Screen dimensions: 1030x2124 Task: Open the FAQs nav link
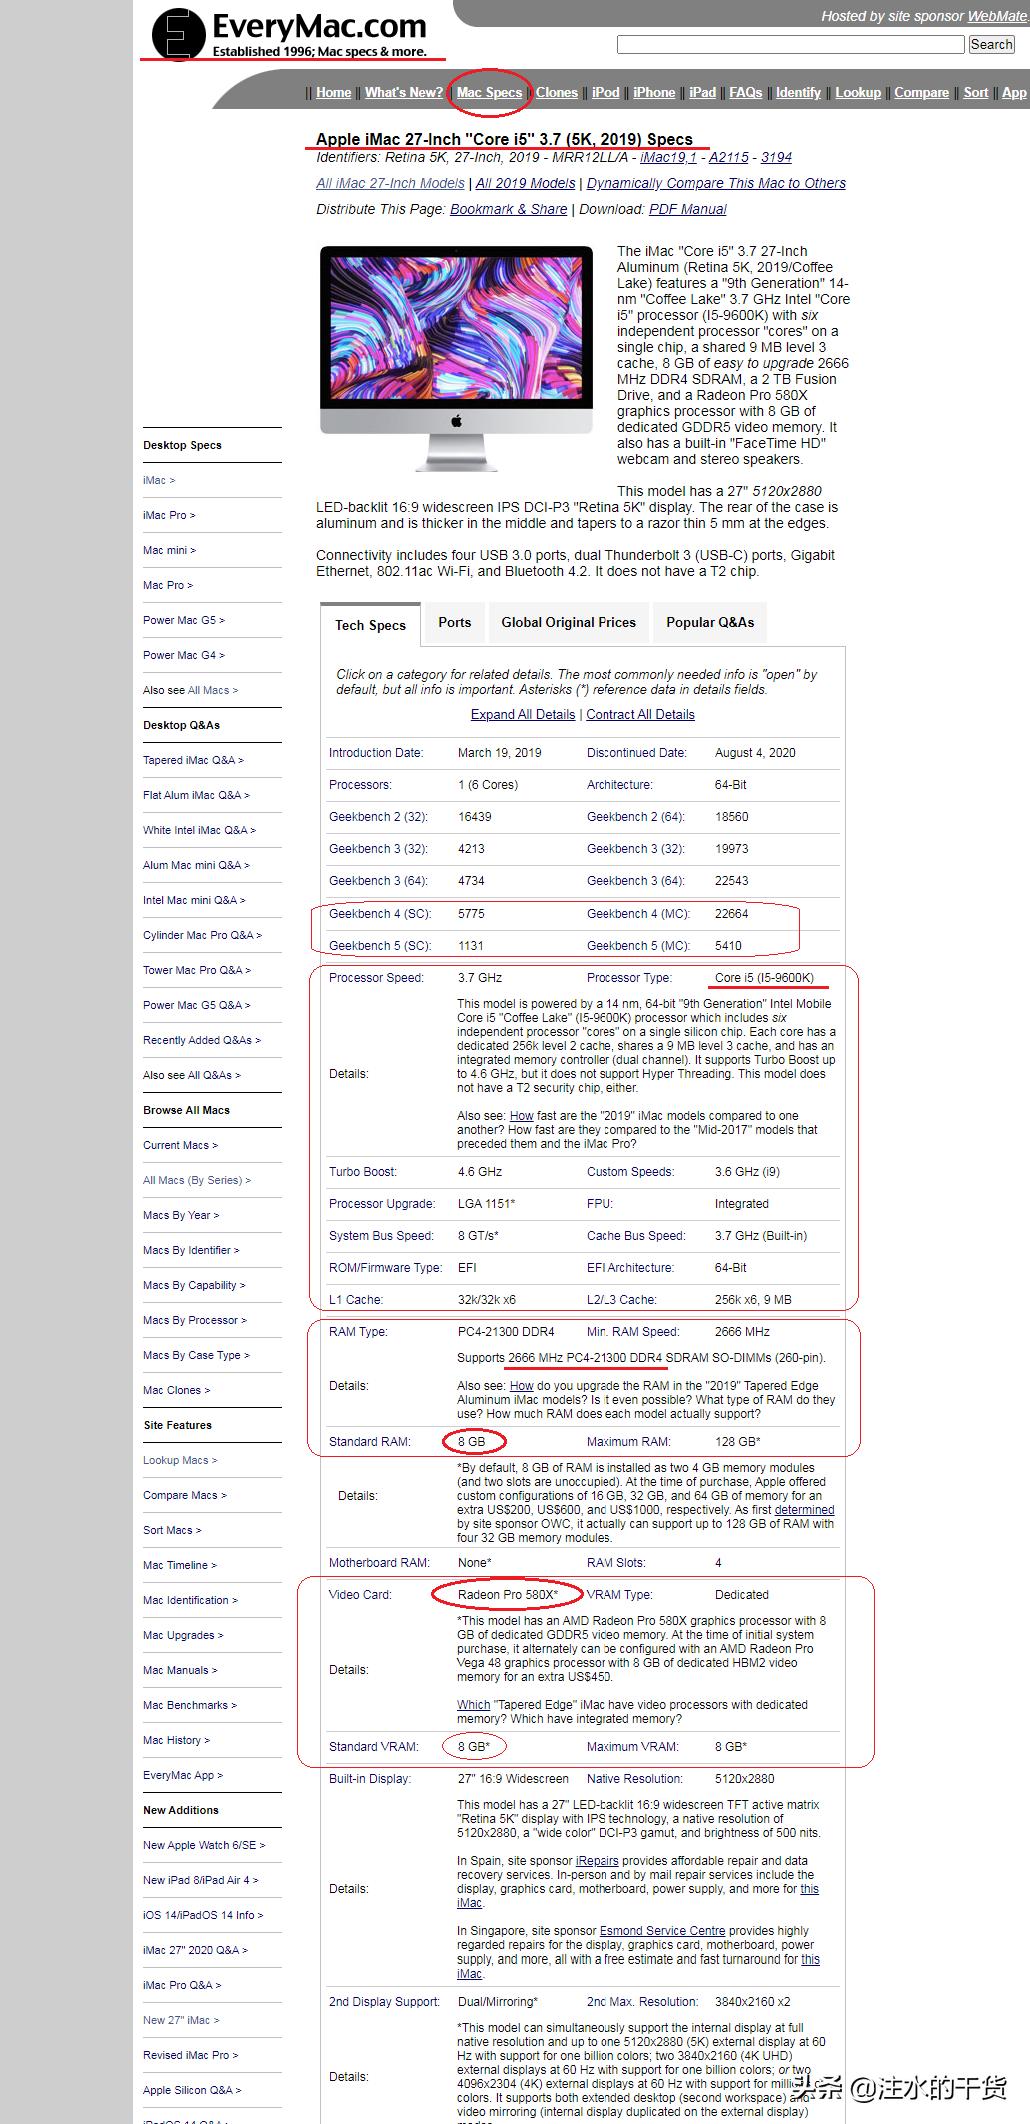click(x=745, y=92)
